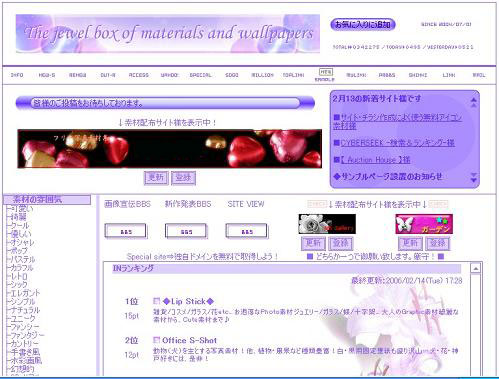
Task: Open the Office S-Shot ranking link
Action: tap(189, 340)
